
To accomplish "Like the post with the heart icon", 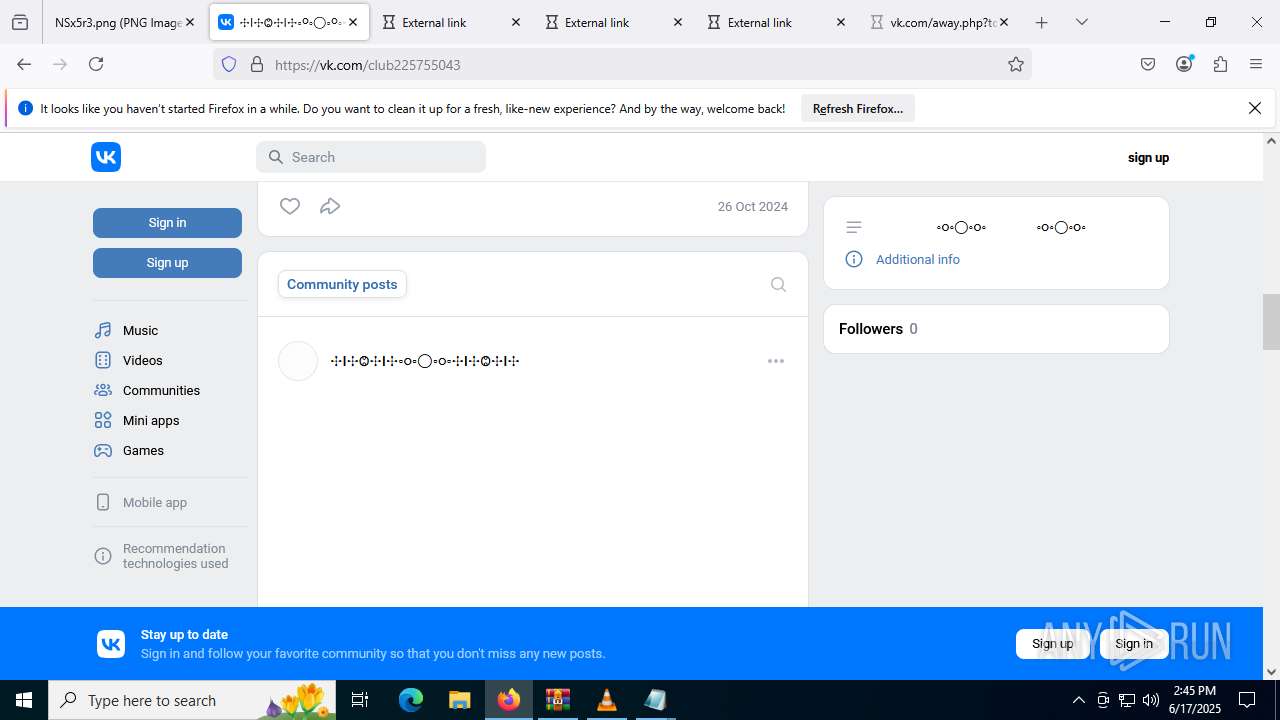I will [x=290, y=206].
